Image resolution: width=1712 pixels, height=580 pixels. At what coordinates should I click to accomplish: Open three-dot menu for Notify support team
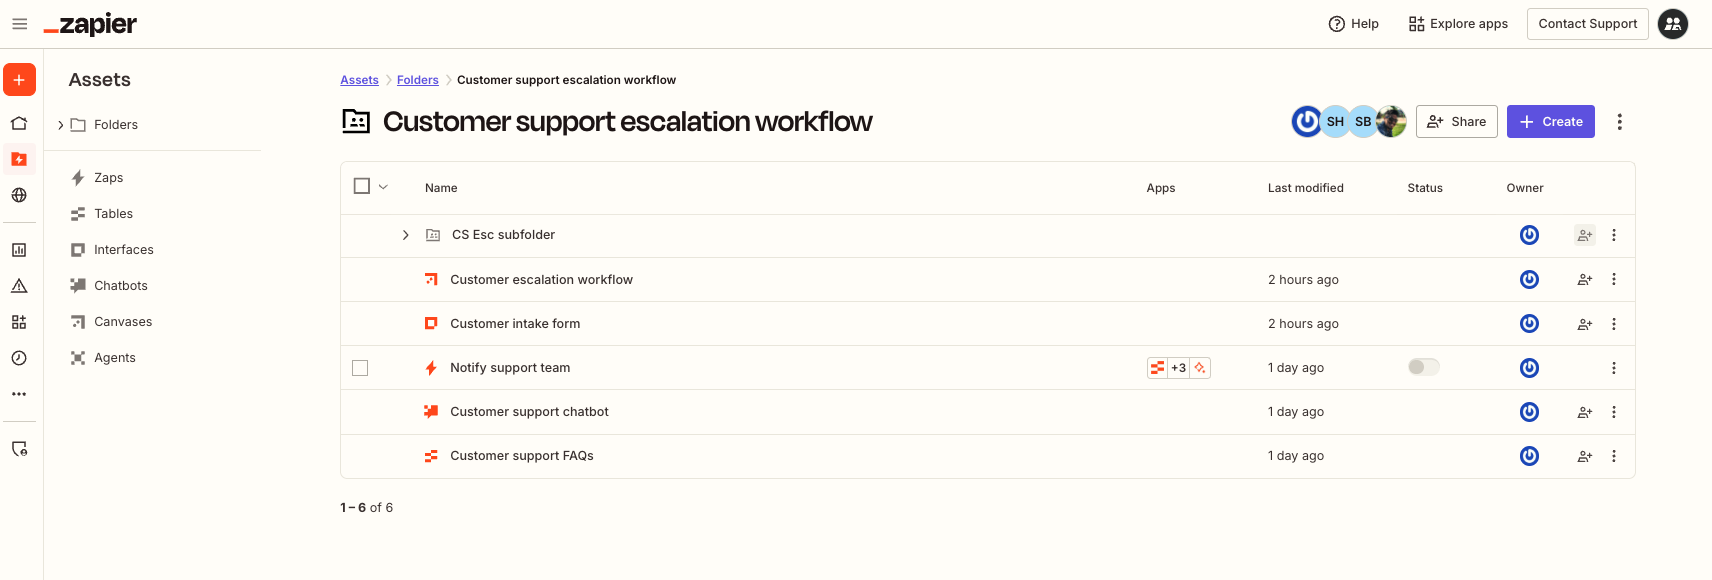[1613, 368]
